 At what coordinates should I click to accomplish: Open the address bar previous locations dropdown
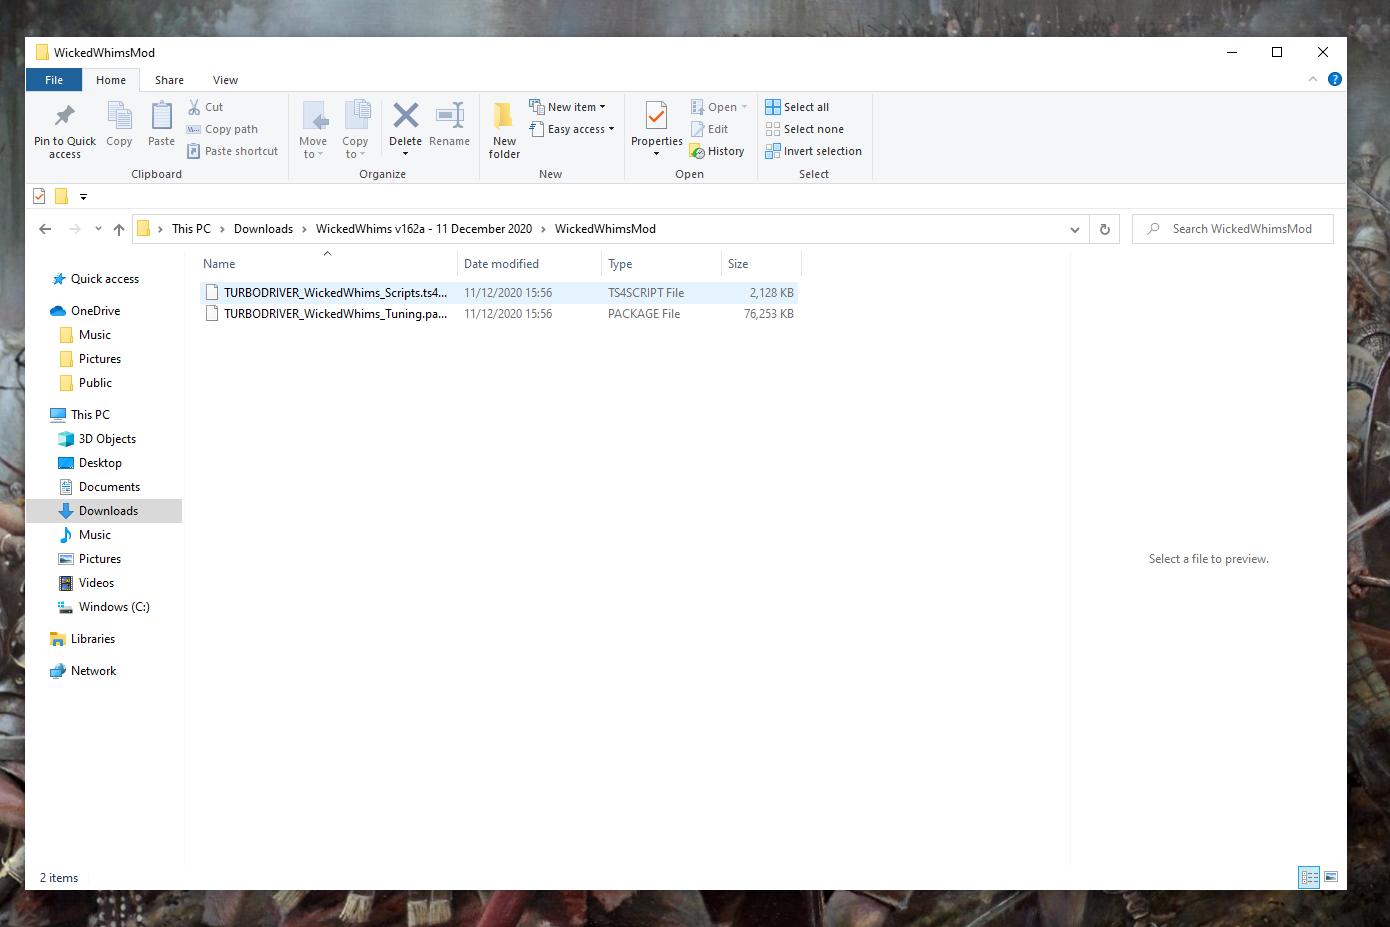pos(1075,228)
